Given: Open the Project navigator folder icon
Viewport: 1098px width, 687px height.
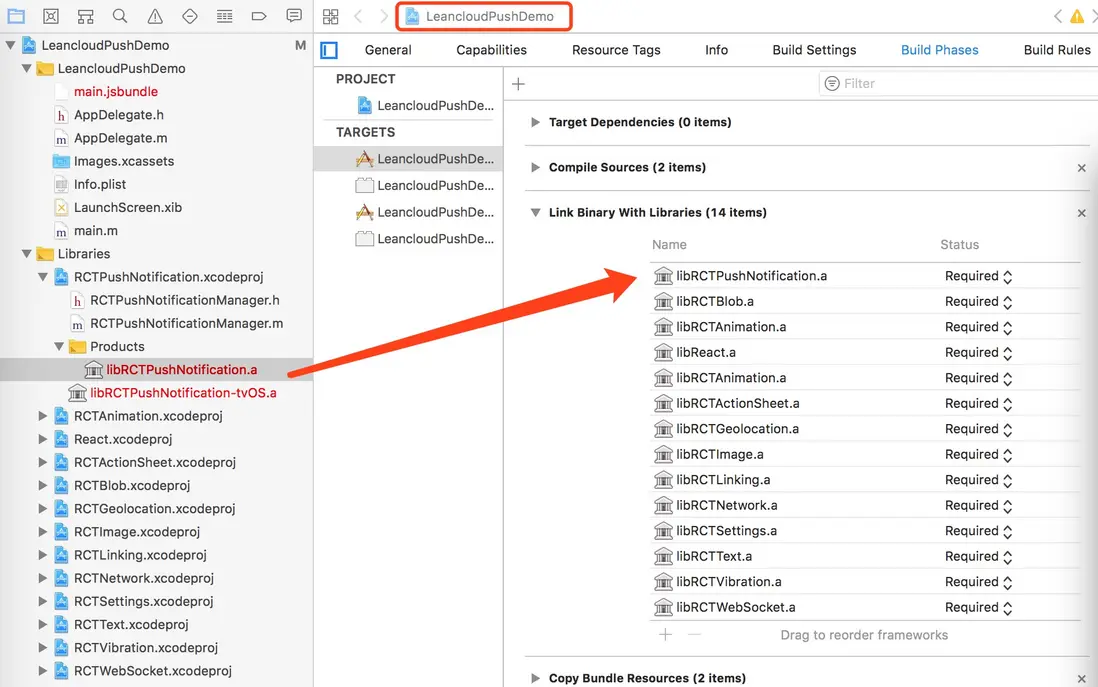Looking at the screenshot, I should click(x=15, y=15).
